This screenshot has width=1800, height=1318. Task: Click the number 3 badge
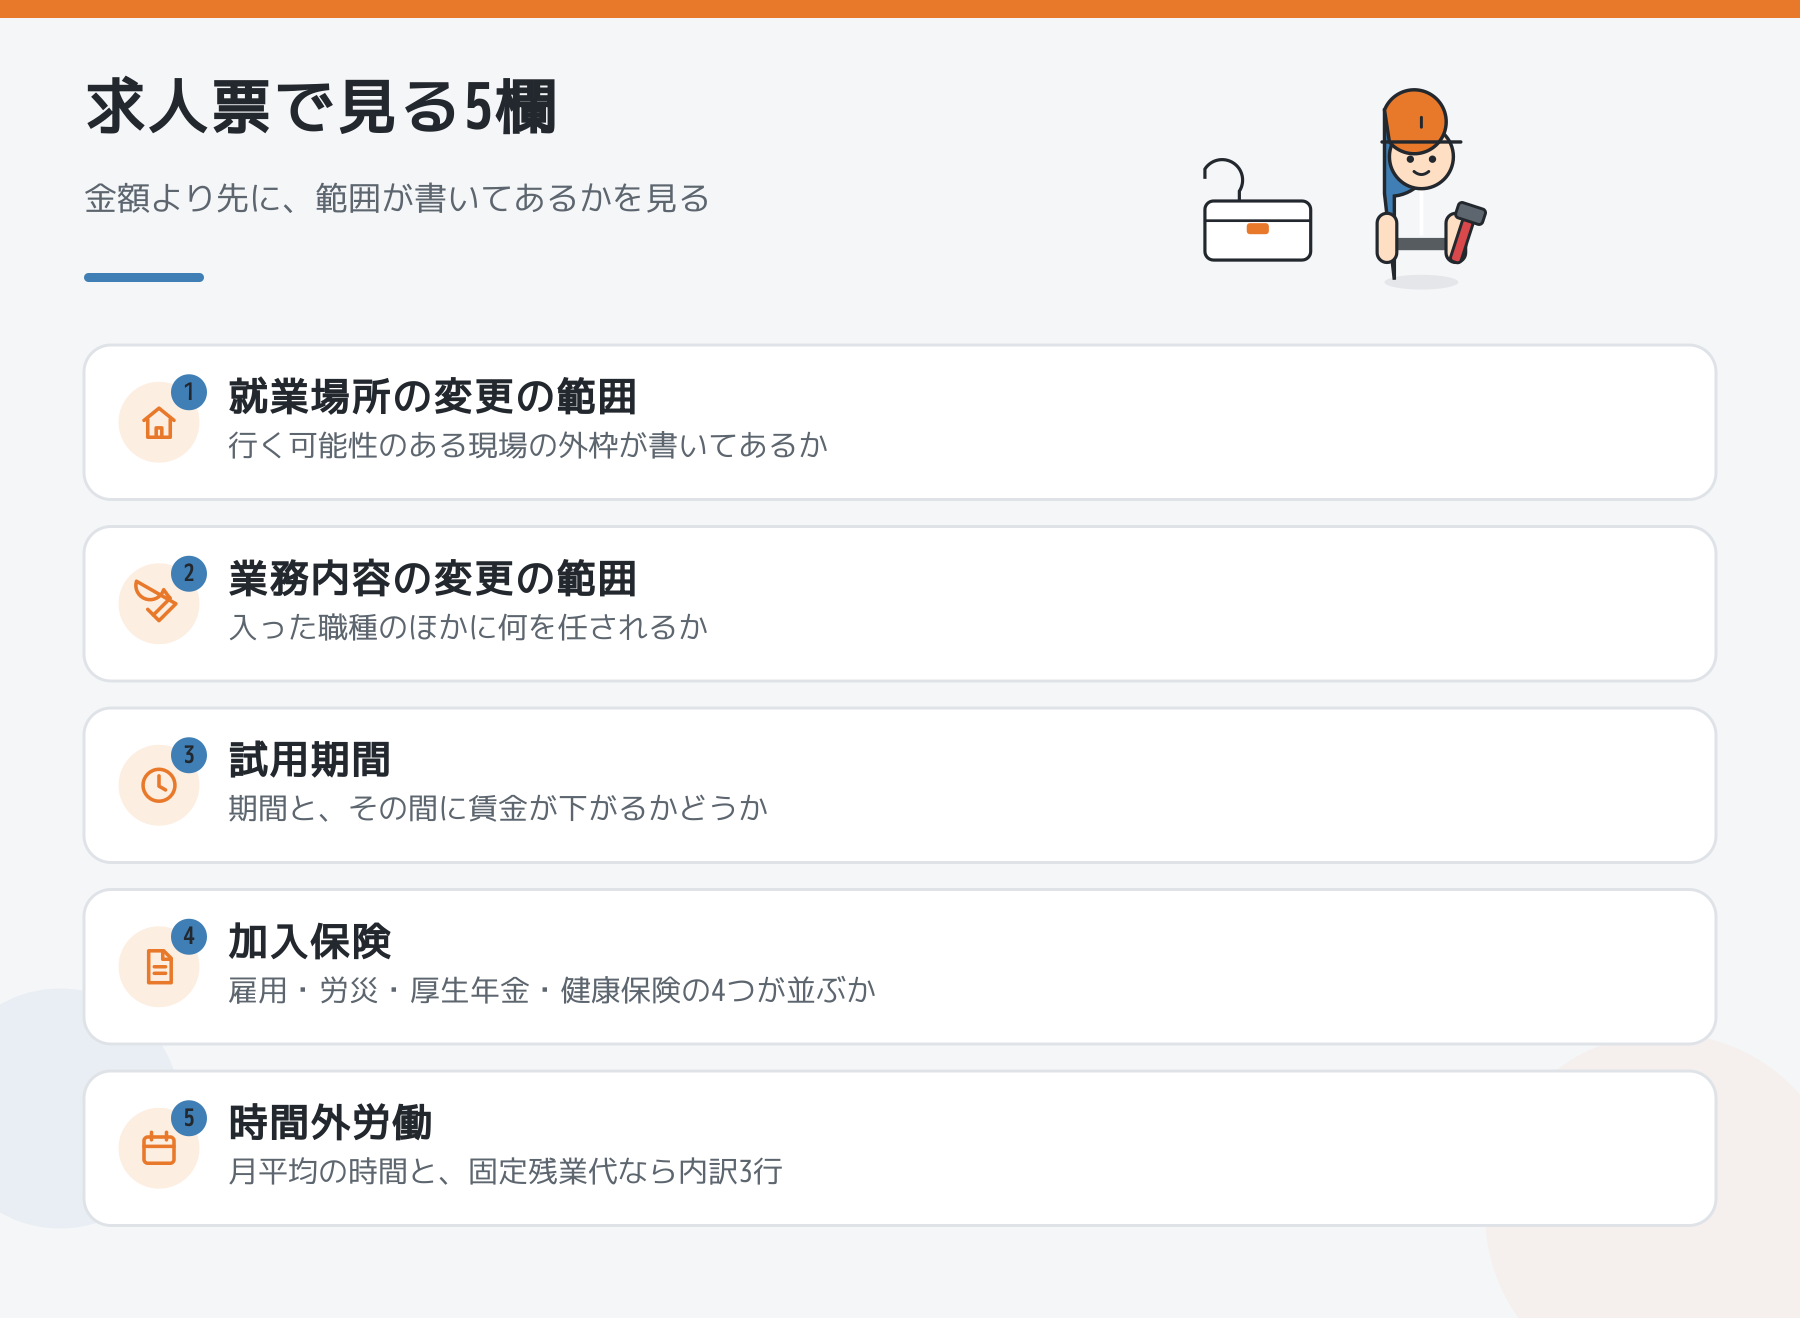click(189, 755)
